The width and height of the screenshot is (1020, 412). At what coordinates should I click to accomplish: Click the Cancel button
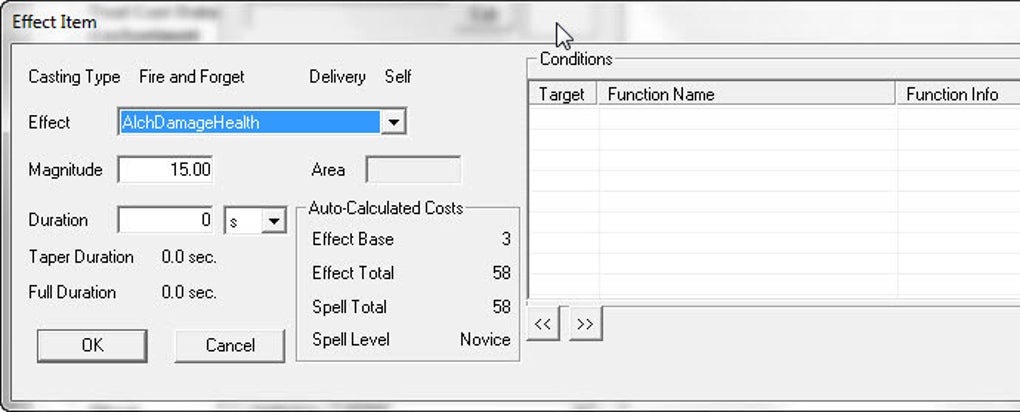click(x=230, y=345)
